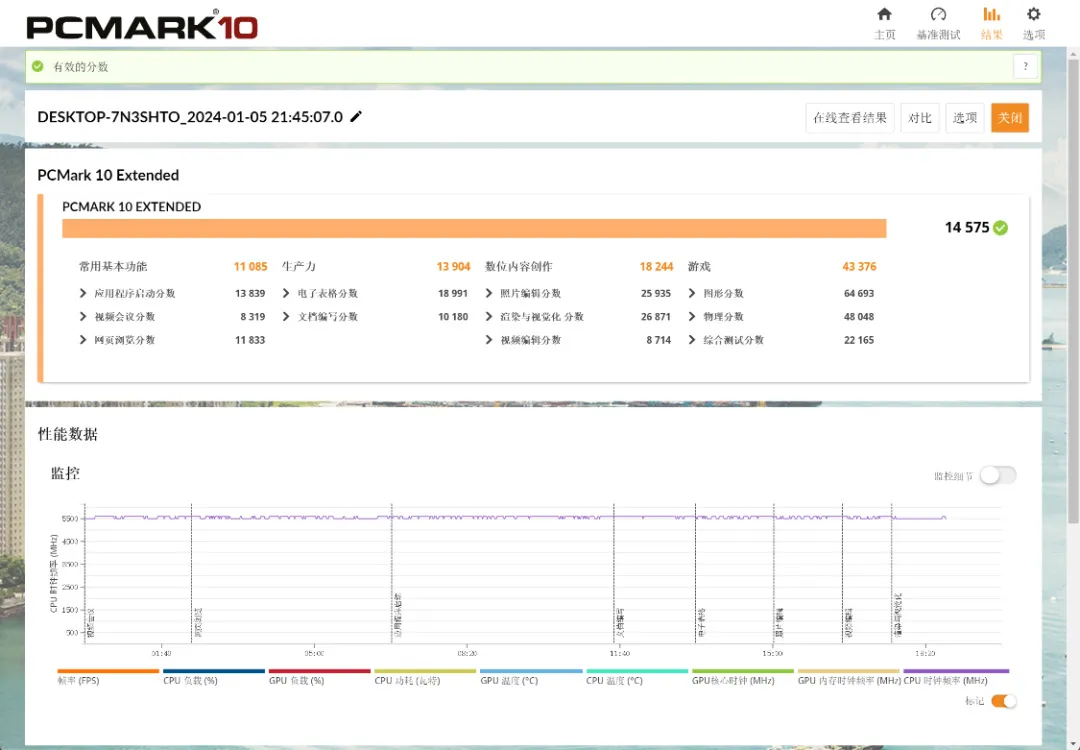Click the 生产力 score 13 904
Screen dimensions: 1080x750
pos(453,267)
